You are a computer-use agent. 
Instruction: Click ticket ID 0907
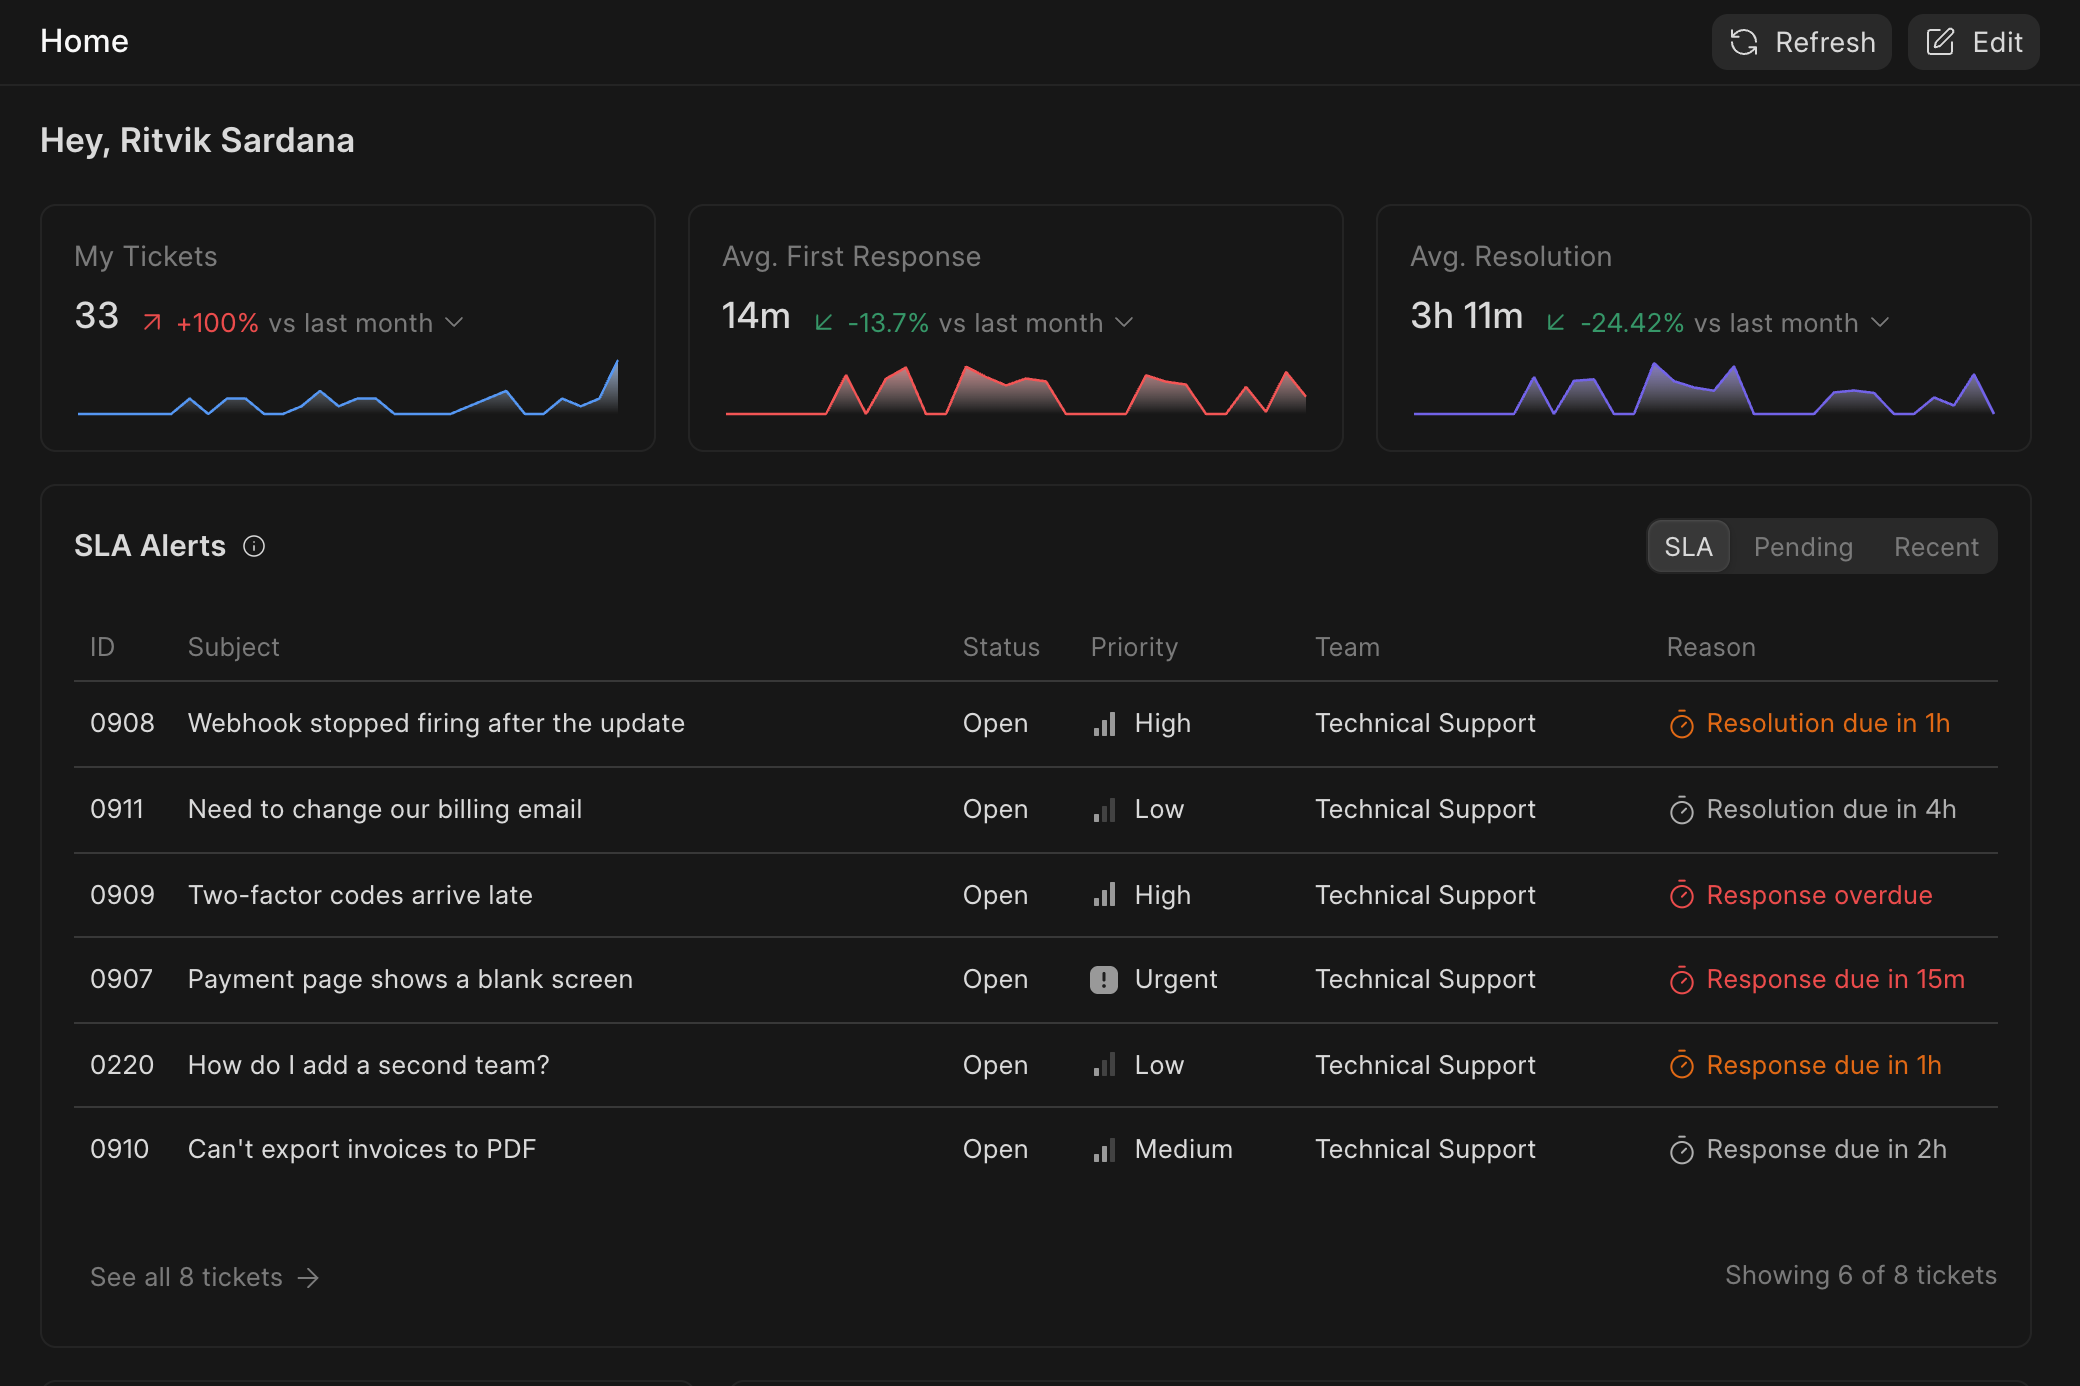click(121, 979)
